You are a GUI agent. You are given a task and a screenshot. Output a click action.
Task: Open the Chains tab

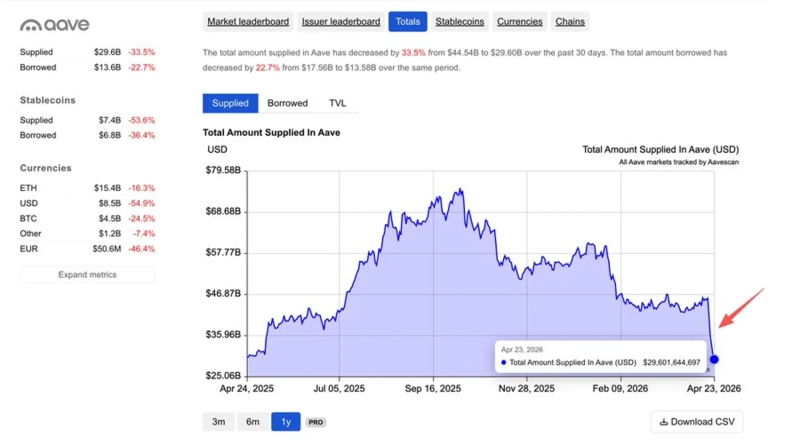coord(570,21)
